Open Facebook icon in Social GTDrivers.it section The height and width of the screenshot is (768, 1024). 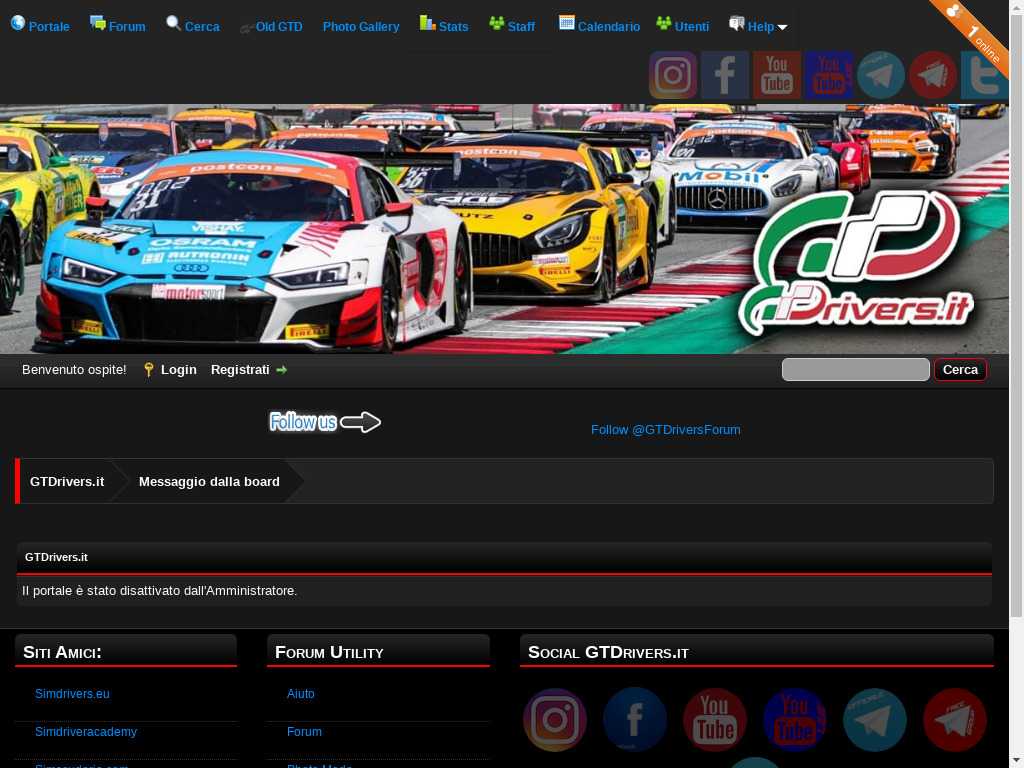(635, 720)
